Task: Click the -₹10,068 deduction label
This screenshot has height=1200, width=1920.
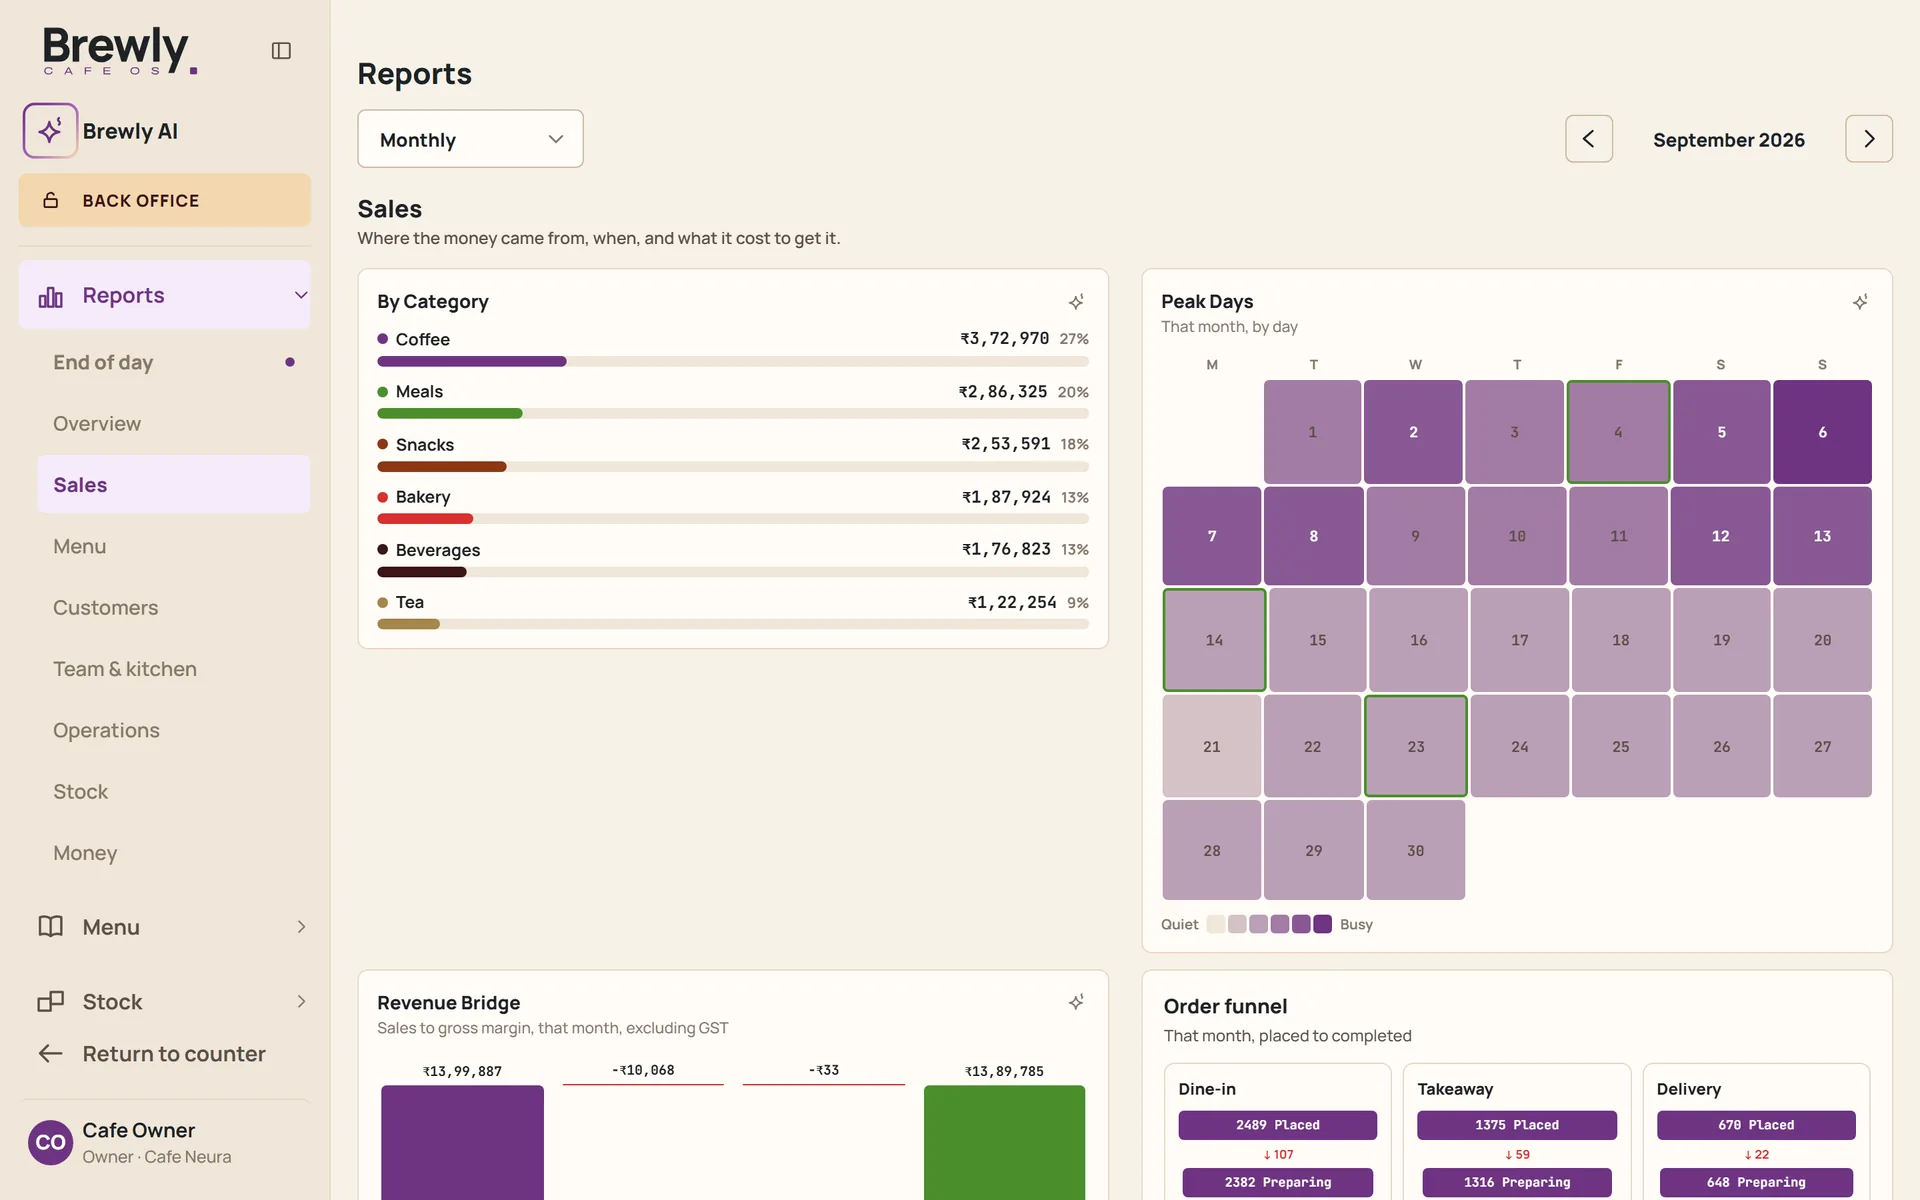Action: tap(643, 1070)
